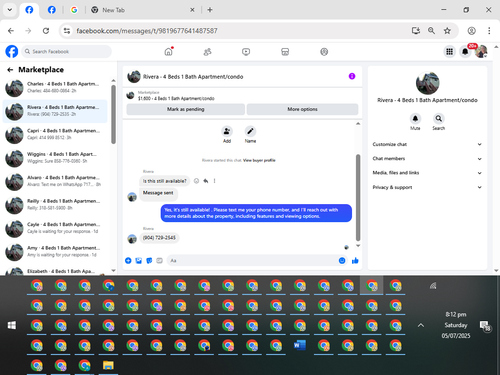
Task: Click the Search Facebook field
Action: tap(67, 52)
